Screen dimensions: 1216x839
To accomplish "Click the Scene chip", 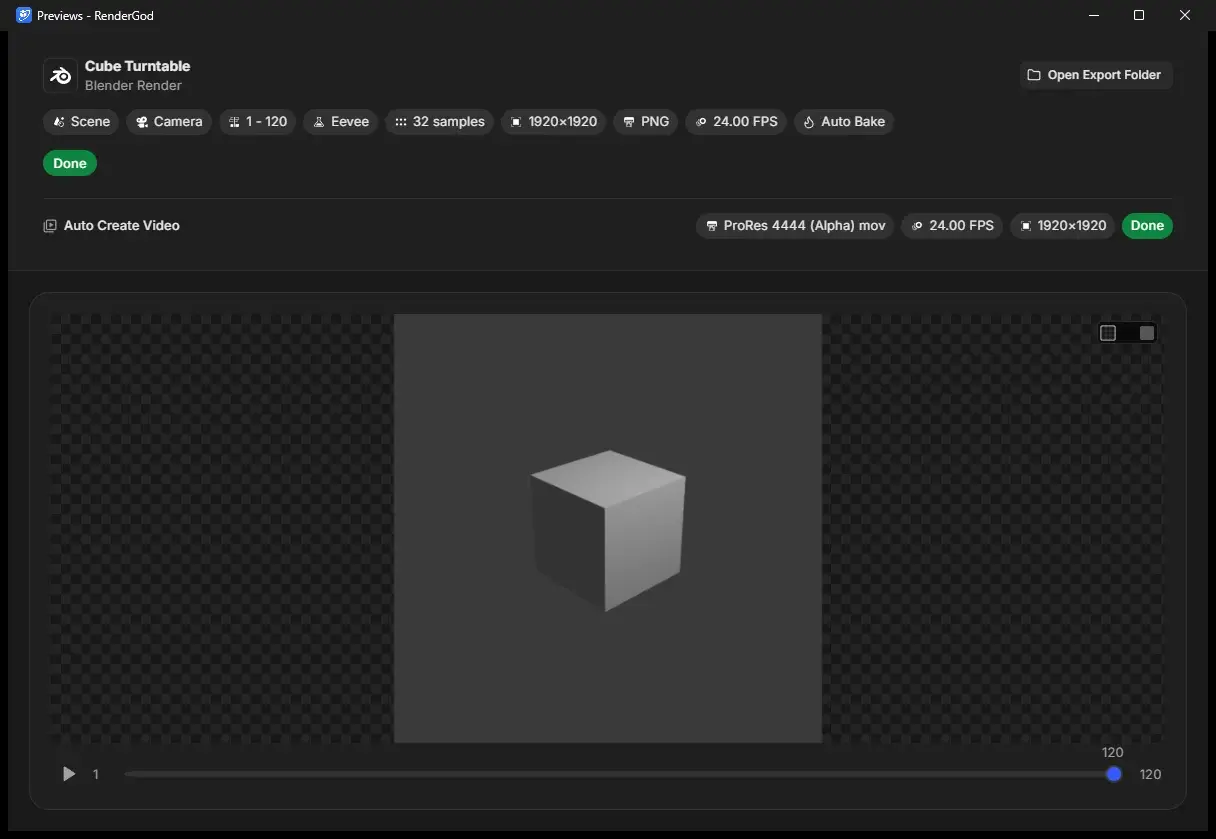I will coord(81,122).
